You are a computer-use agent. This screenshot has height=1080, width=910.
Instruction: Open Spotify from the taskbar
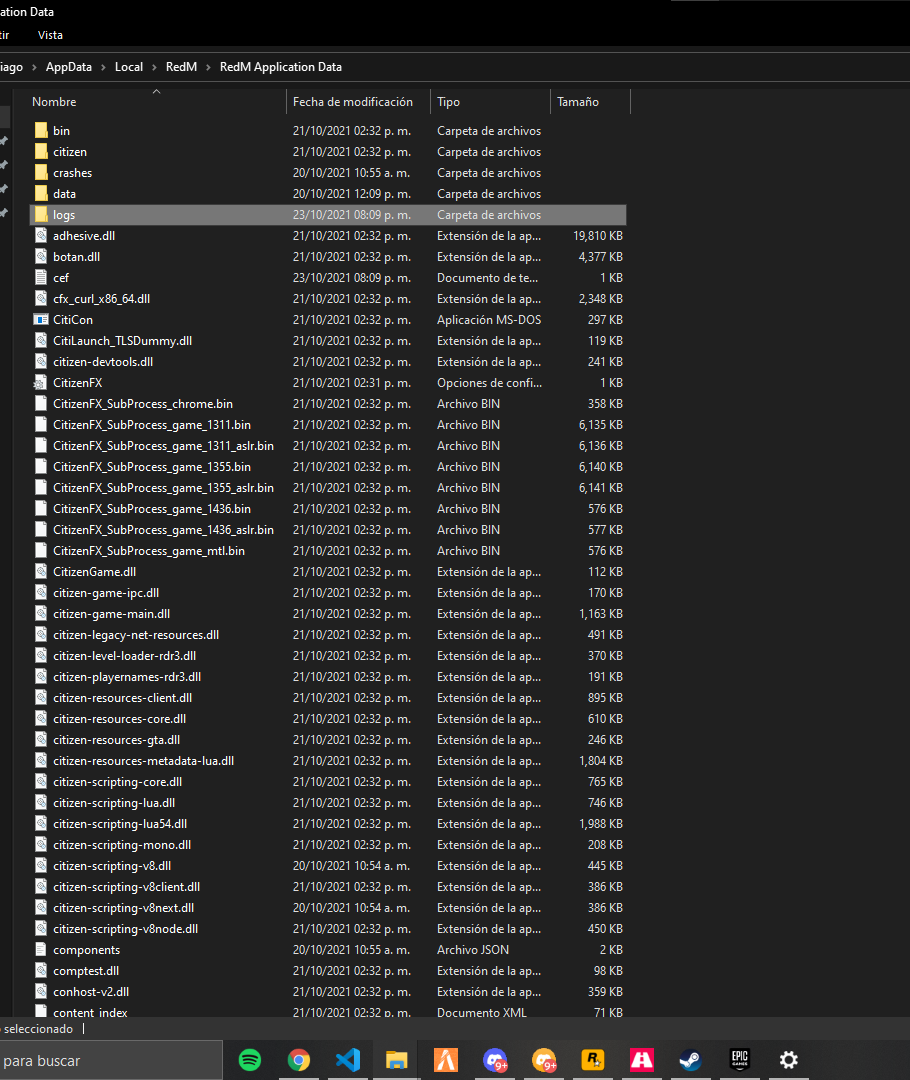pyautogui.click(x=249, y=1060)
